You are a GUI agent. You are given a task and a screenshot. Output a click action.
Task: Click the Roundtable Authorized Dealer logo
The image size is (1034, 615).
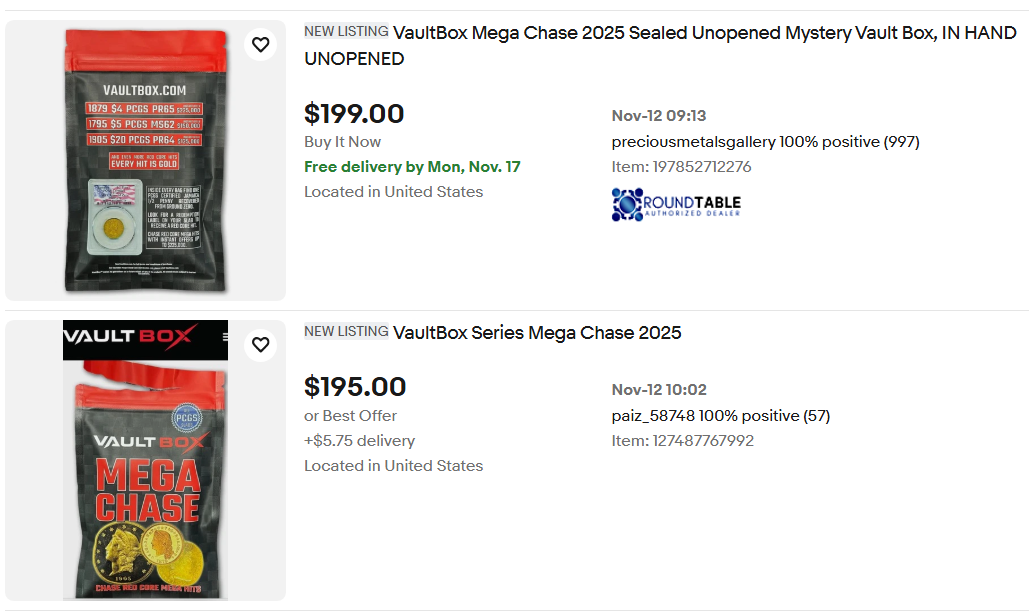coord(676,204)
